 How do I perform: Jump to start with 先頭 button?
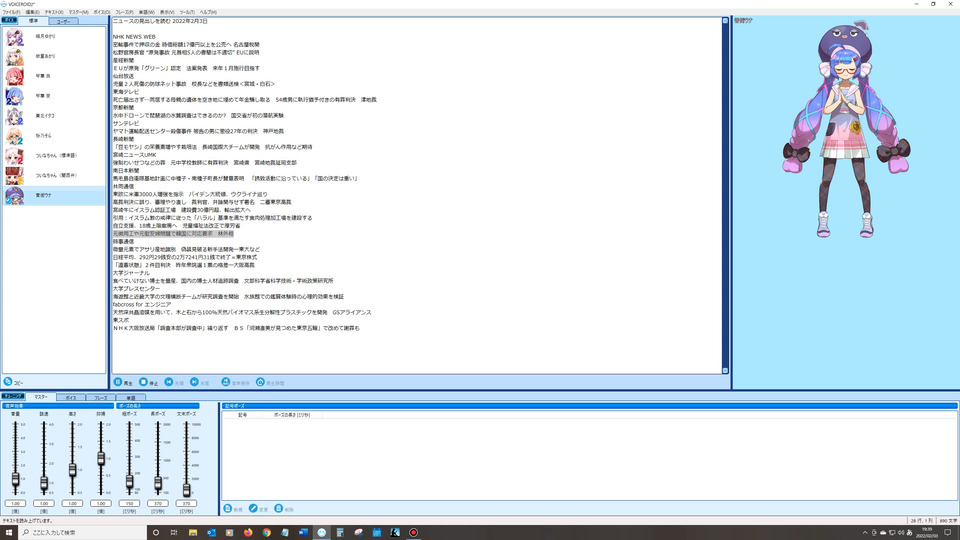(x=174, y=382)
